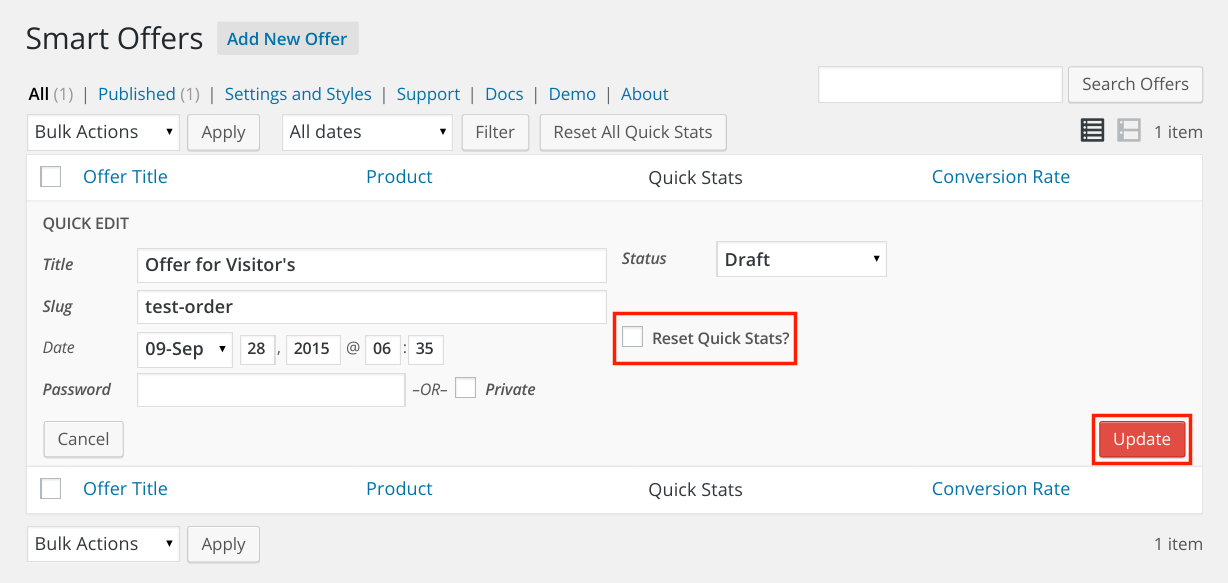Focus the Slug field containing test-order
This screenshot has width=1228, height=583.
tap(372, 307)
